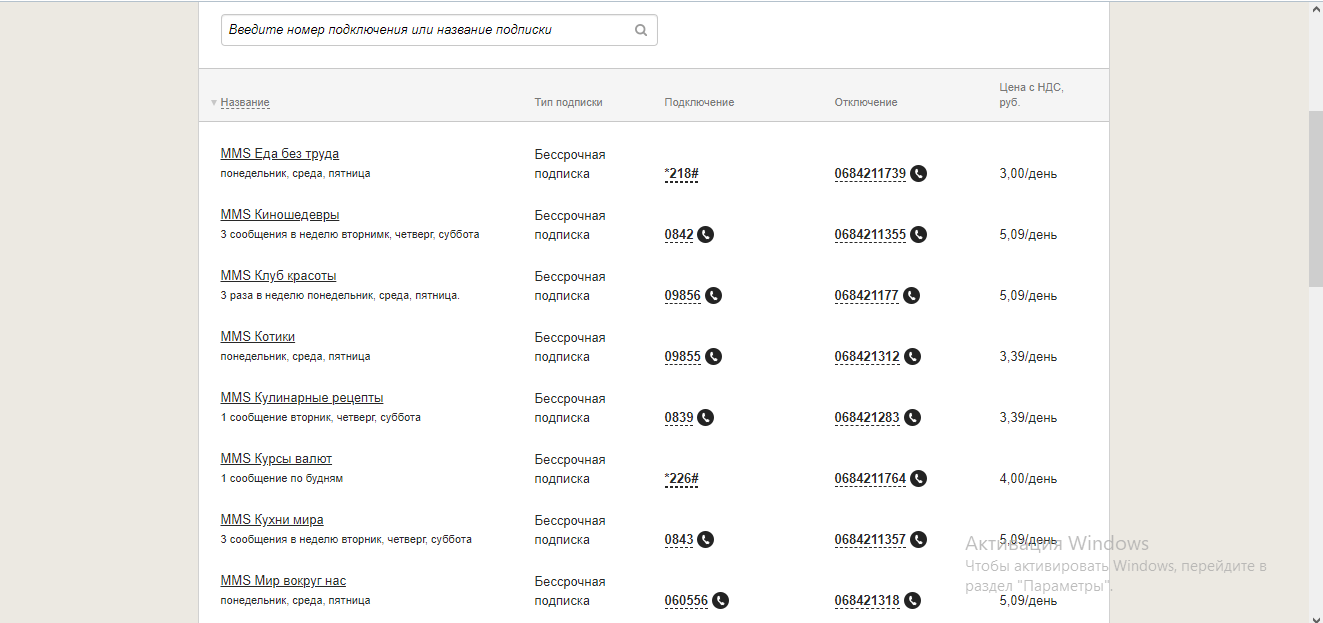1323x623 pixels.
Task: Click the phone icon next to 068421177
Action: pyautogui.click(x=912, y=296)
